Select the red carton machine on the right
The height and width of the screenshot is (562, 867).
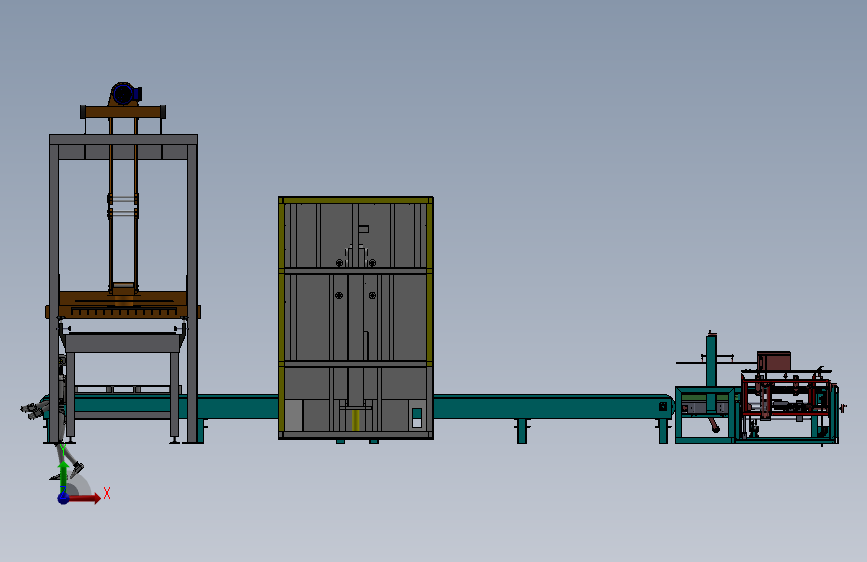pyautogui.click(x=786, y=398)
